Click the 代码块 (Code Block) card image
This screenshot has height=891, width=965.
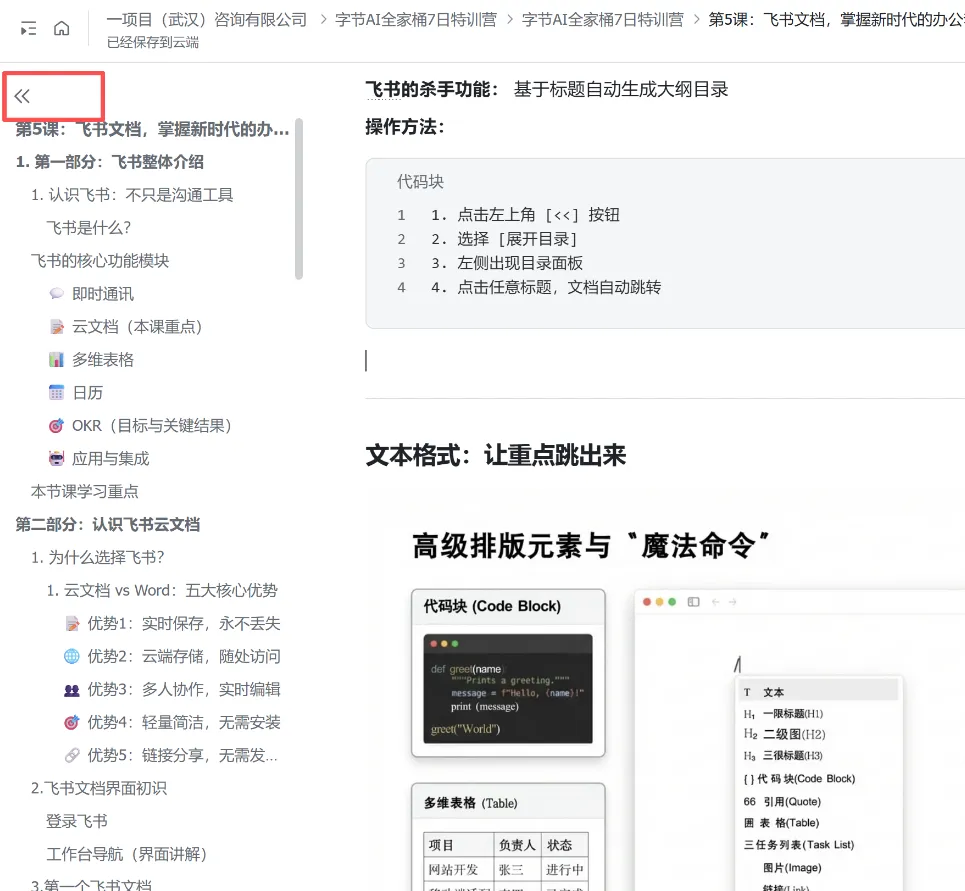[x=508, y=673]
